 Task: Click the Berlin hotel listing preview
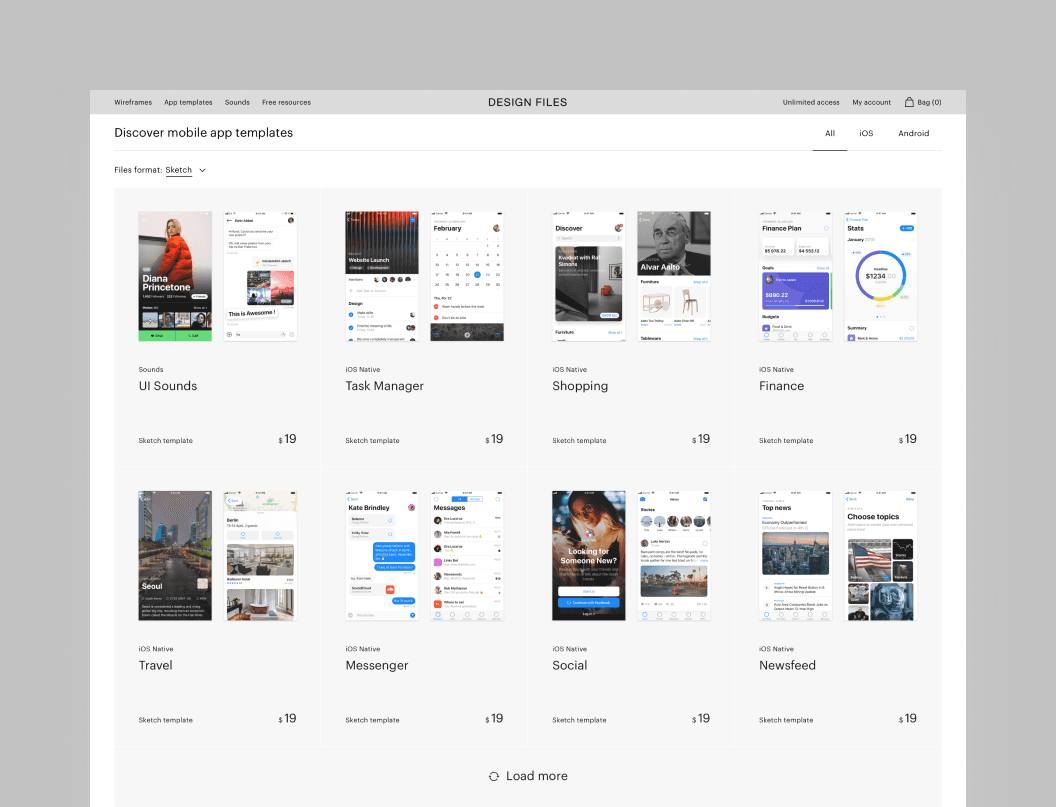261,556
